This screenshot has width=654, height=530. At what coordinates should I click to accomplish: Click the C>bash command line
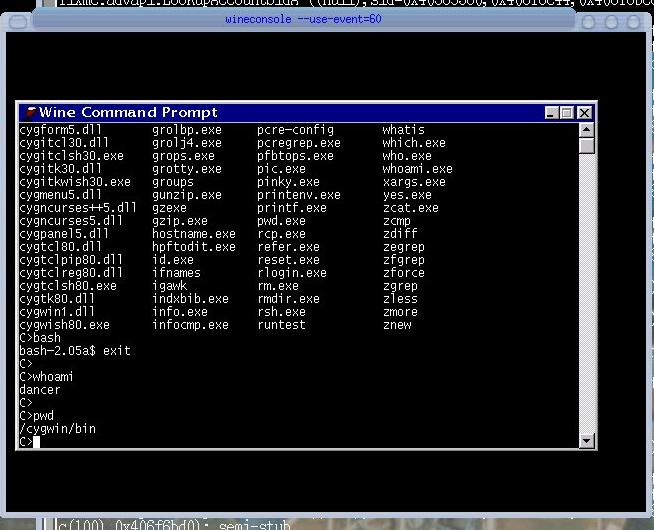click(40, 338)
